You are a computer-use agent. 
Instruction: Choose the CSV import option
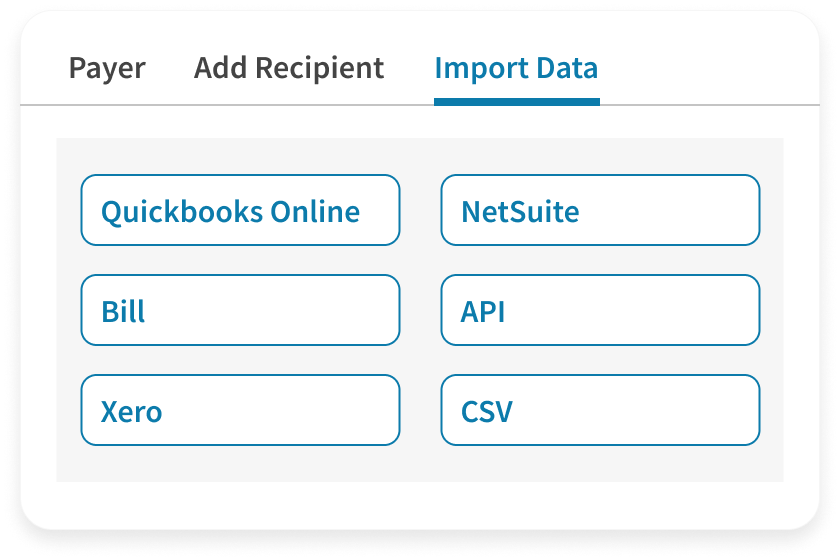click(600, 410)
